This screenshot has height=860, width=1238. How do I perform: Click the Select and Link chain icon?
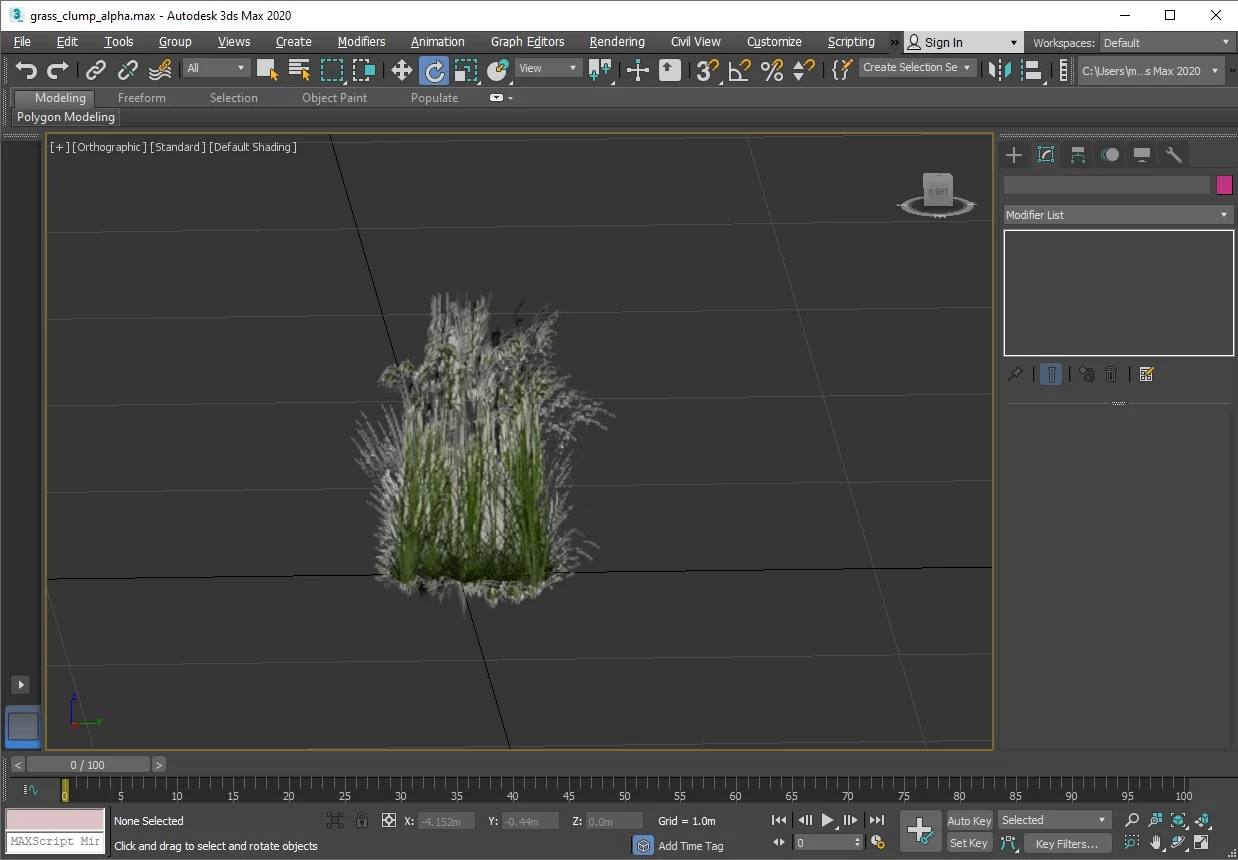(x=95, y=70)
